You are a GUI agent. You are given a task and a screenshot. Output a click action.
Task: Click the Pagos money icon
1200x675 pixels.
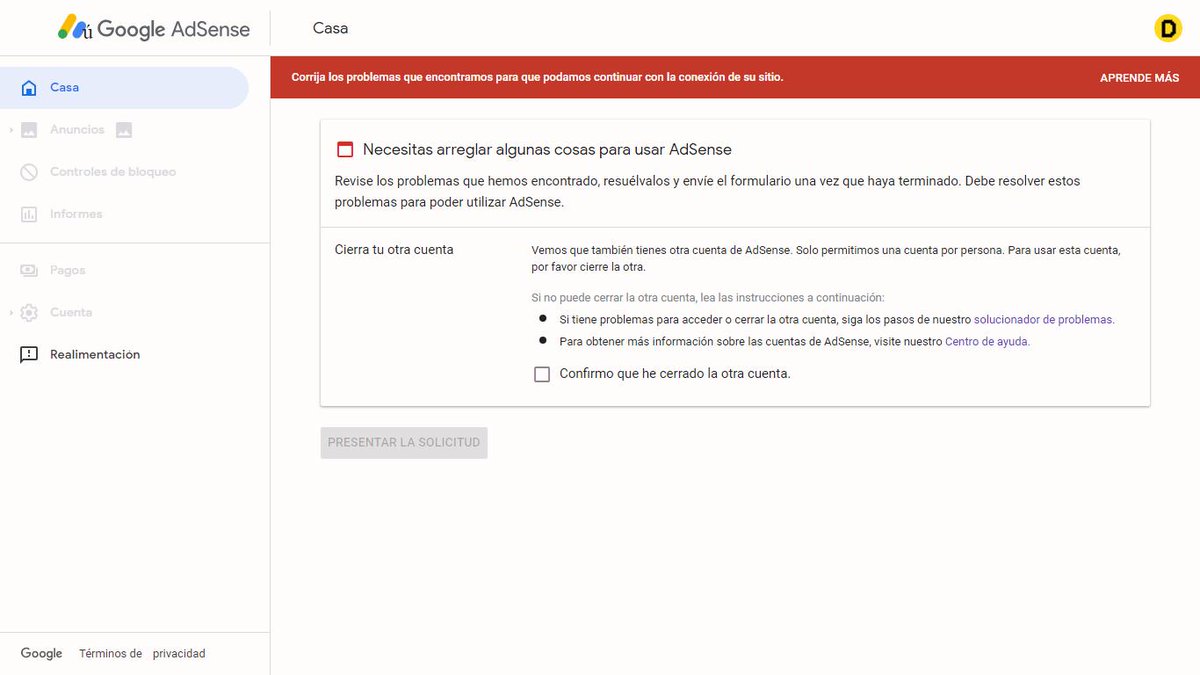point(29,270)
